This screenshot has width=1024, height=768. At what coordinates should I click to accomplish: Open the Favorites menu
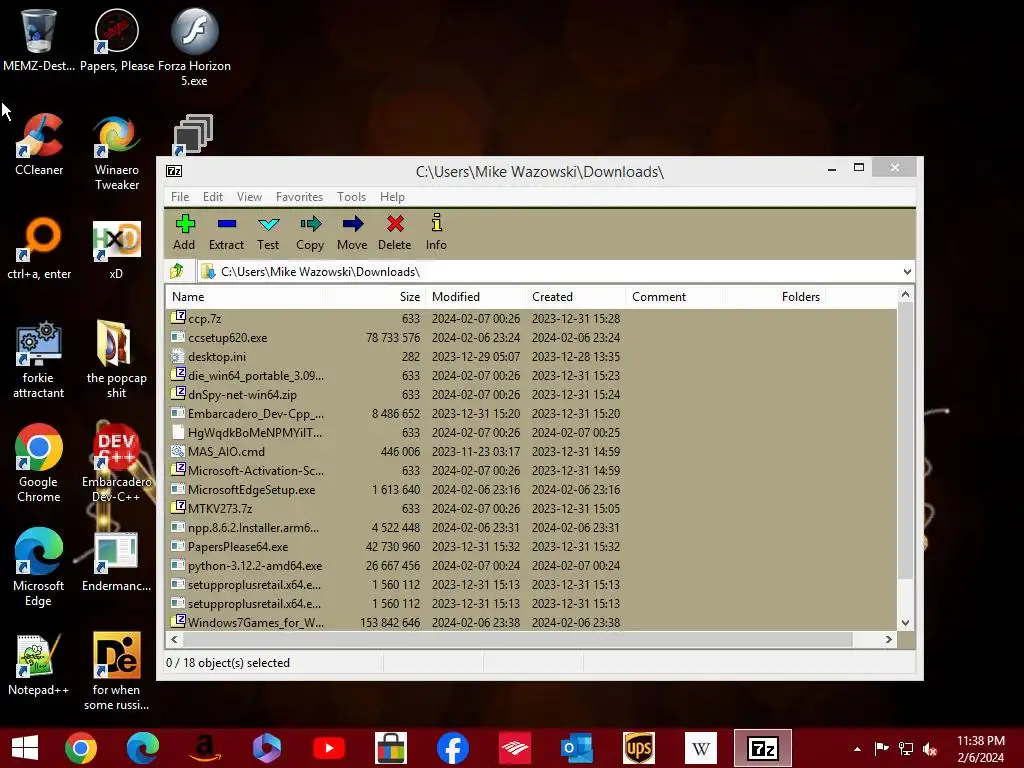click(299, 197)
